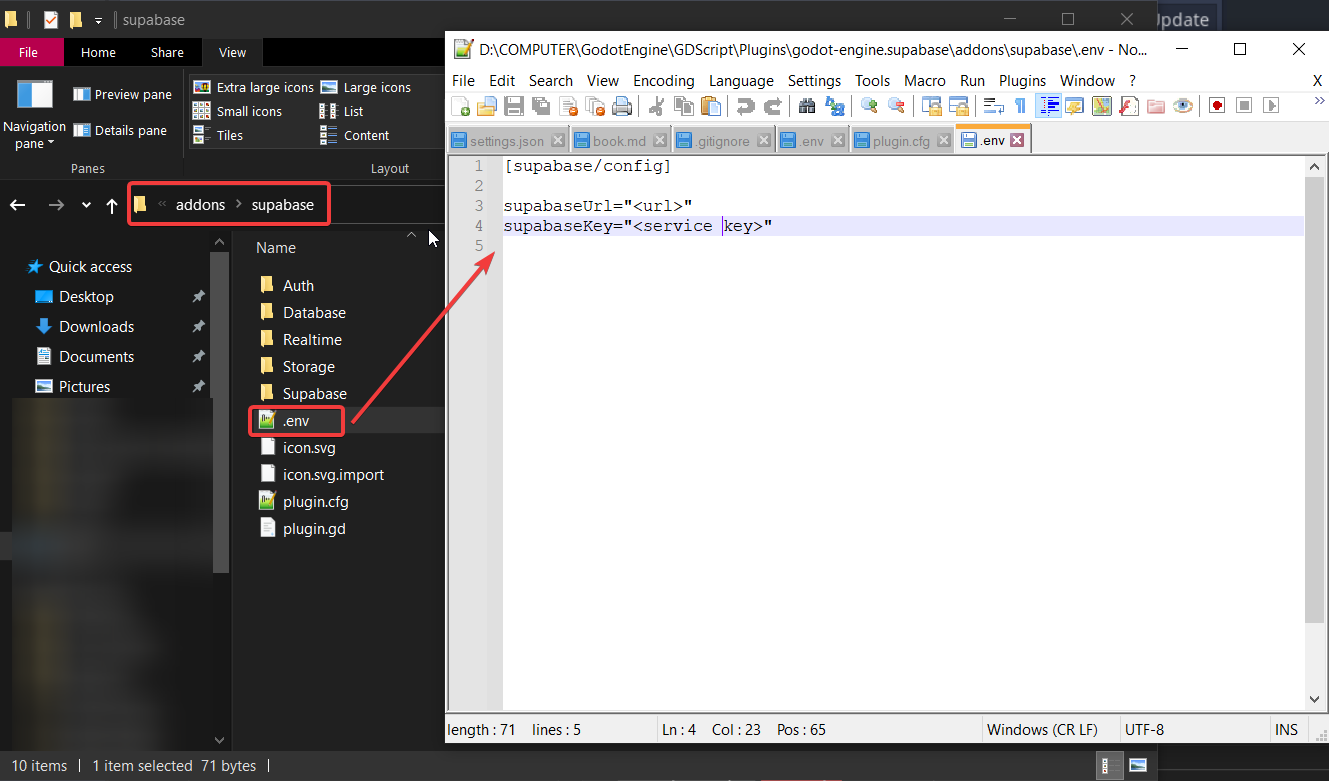Select Small icons layout option
This screenshot has height=781, width=1329.
(237, 111)
